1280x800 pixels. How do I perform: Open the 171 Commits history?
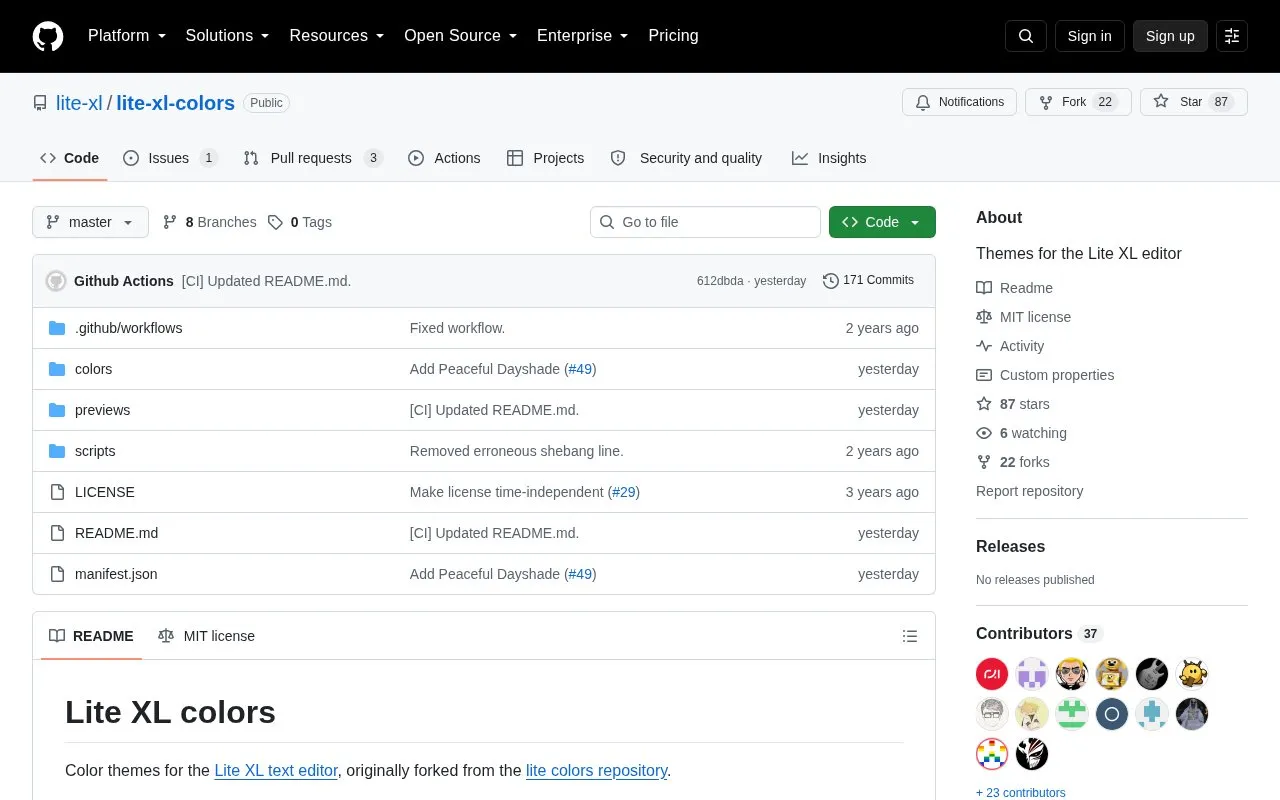(868, 280)
